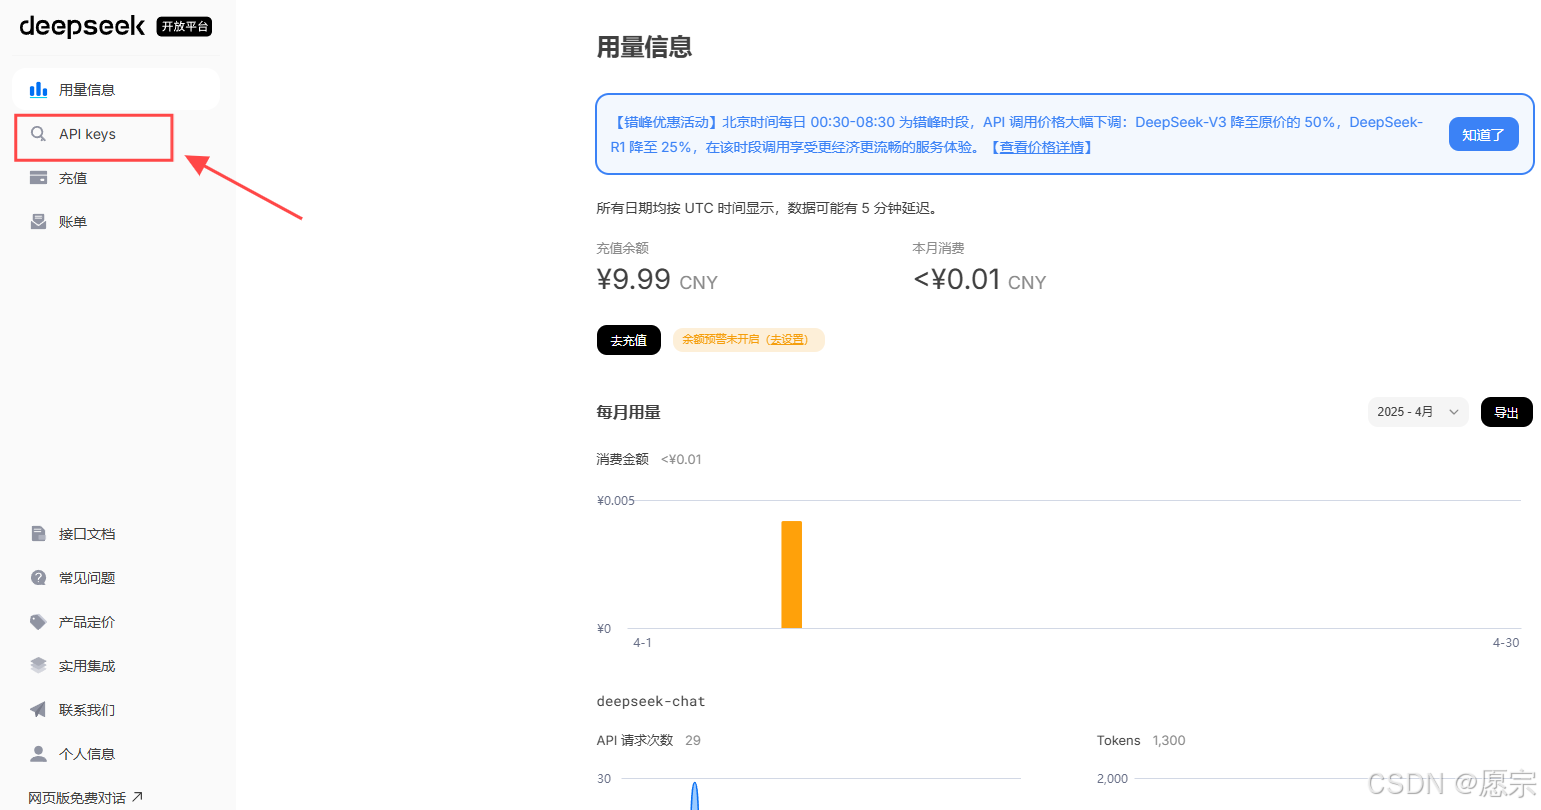Click the 产品定价 tag icon
This screenshot has height=810, width=1541.
39,622
